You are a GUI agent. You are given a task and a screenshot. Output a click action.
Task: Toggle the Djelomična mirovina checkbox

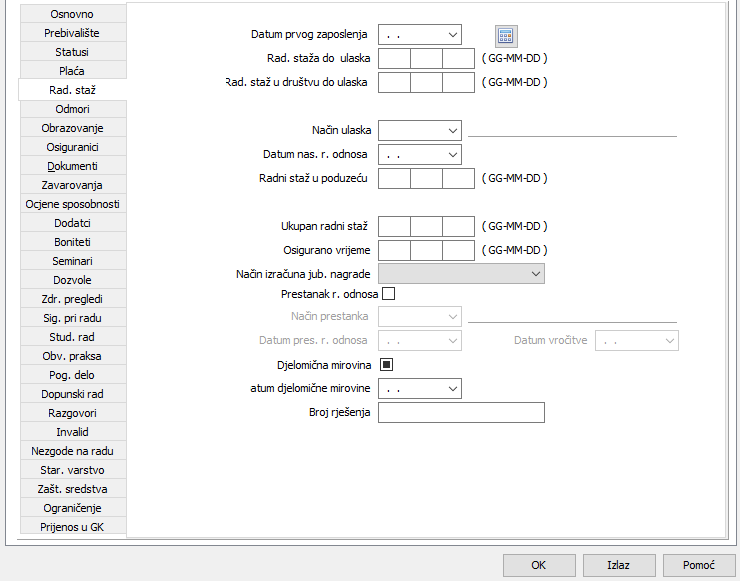coord(388,365)
